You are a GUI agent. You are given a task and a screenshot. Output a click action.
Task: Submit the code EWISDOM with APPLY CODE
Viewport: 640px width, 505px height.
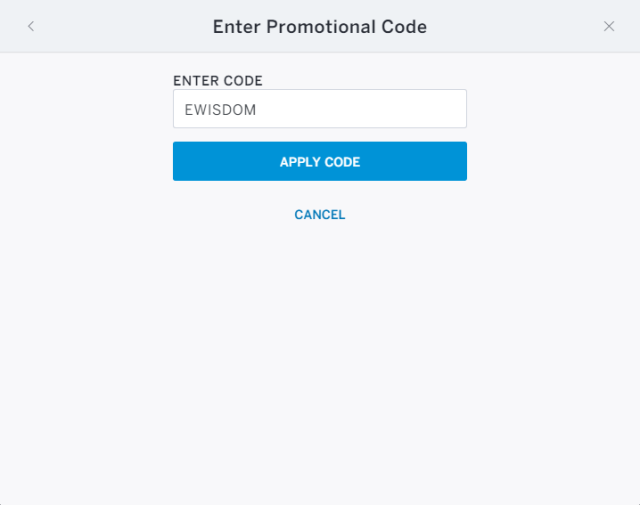click(x=320, y=161)
